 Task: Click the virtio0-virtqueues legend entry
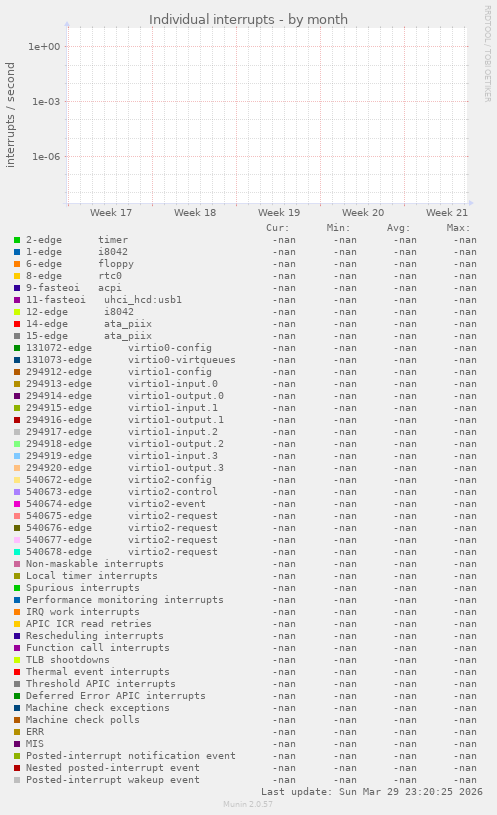(182, 360)
